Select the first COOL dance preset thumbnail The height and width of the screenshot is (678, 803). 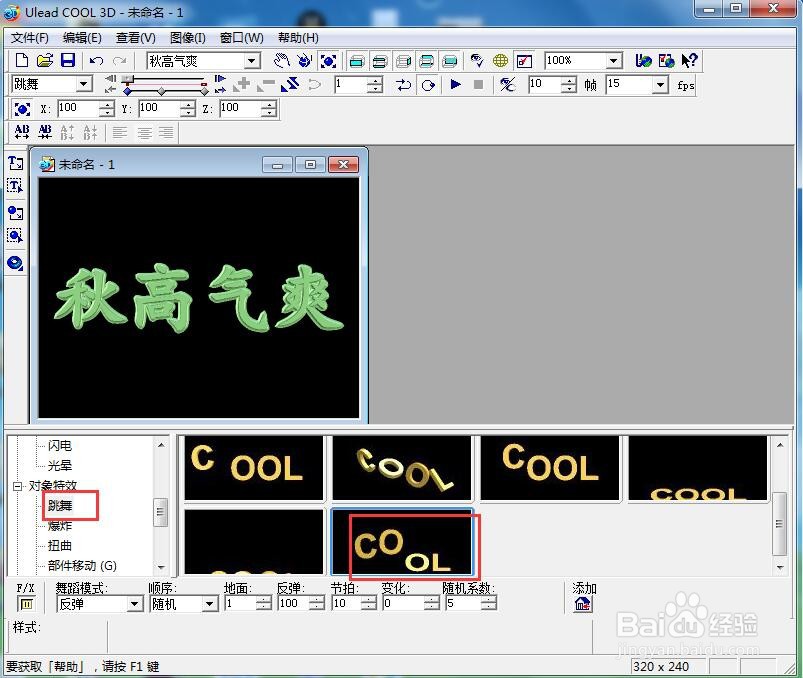254,468
